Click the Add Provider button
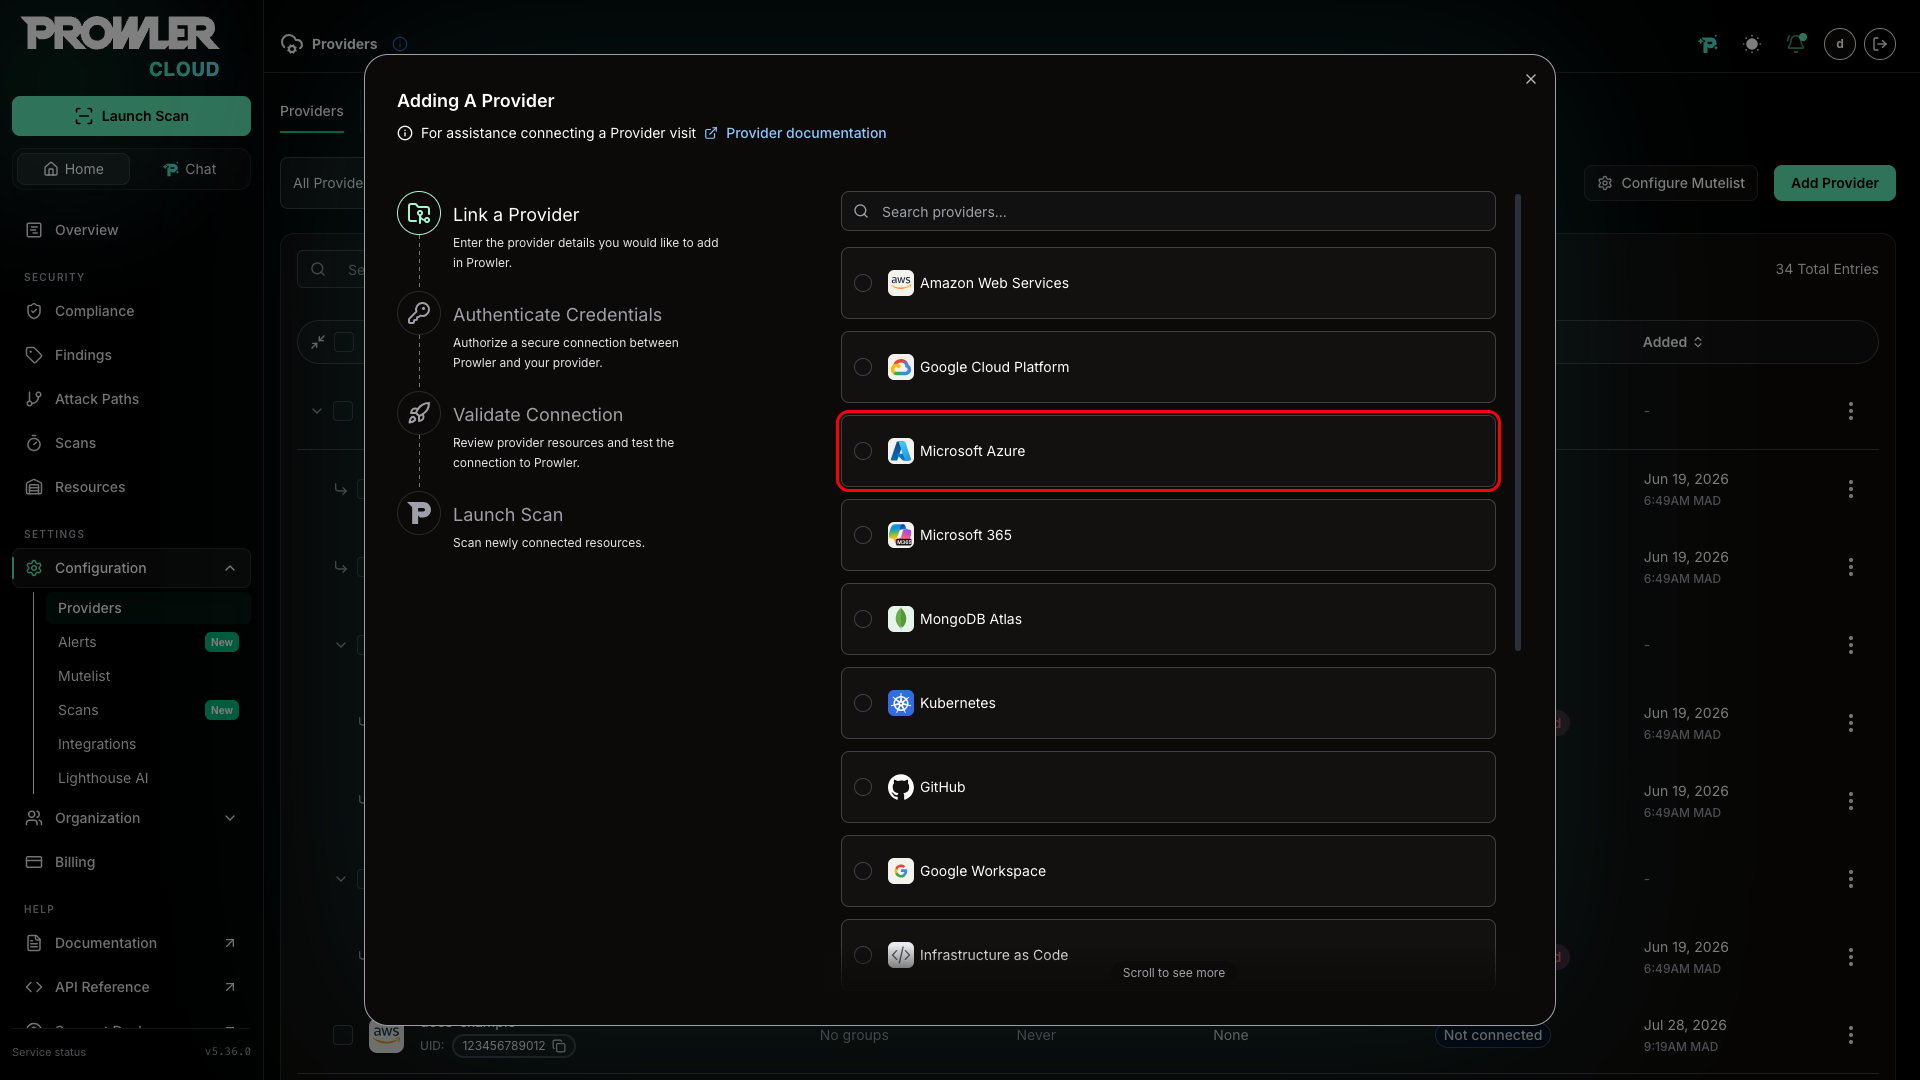The height and width of the screenshot is (1080, 1920). (1834, 183)
